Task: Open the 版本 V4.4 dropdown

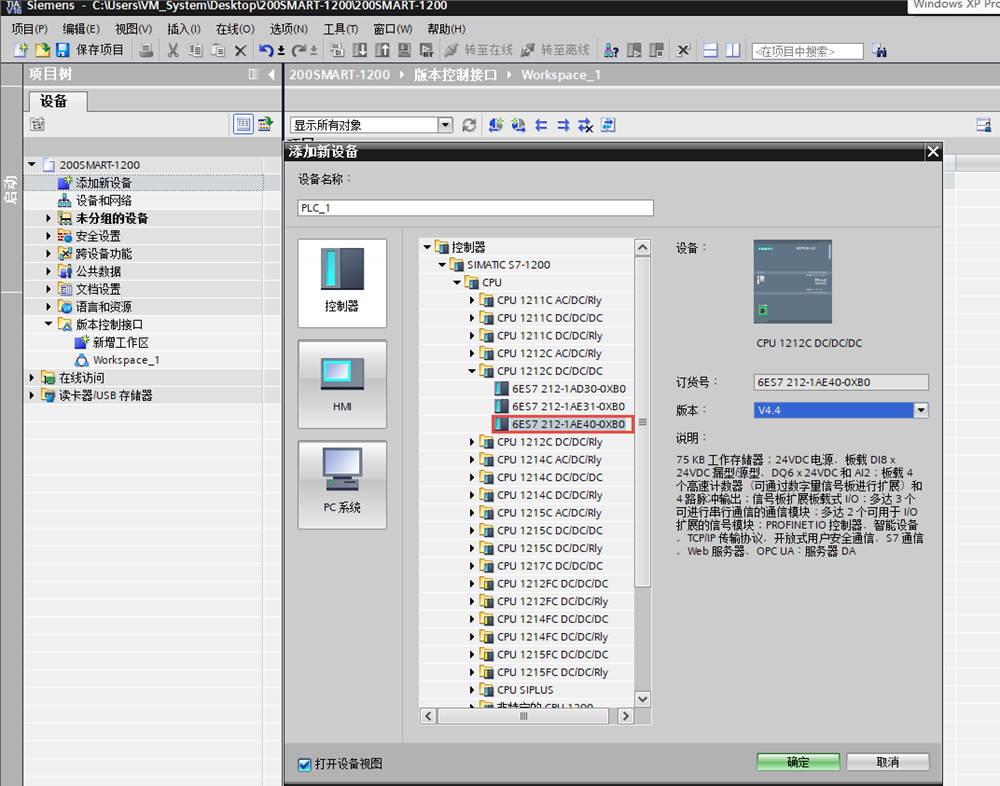Action: click(920, 410)
